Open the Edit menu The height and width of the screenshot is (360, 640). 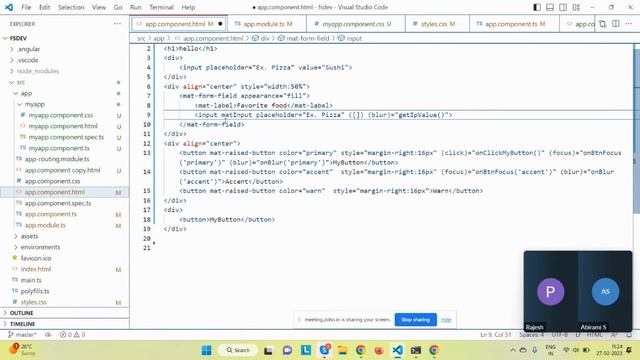(x=44, y=7)
